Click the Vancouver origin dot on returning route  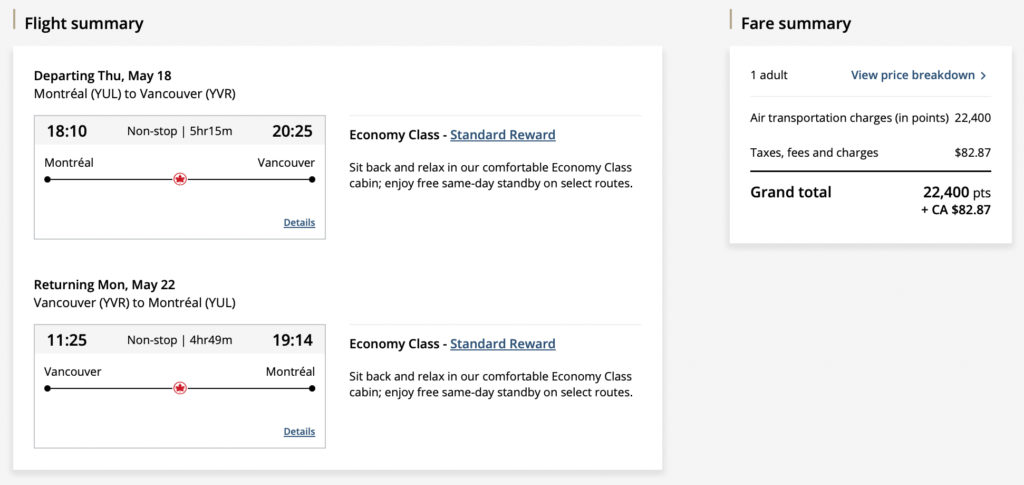pyautogui.click(x=47, y=388)
